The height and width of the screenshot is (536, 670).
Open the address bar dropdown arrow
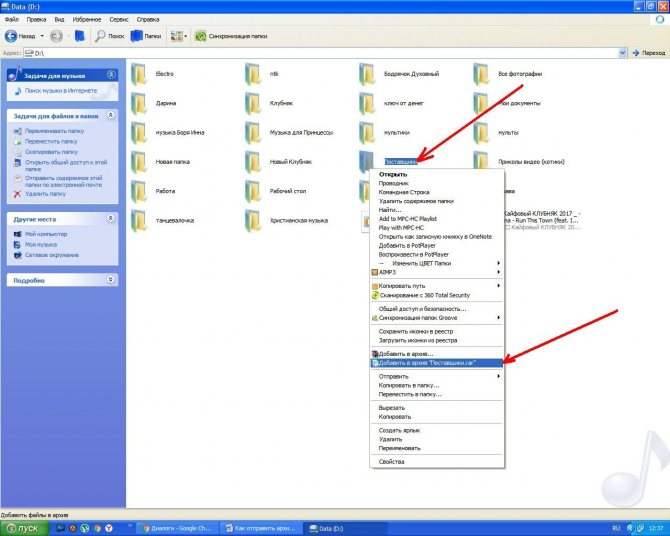(622, 53)
